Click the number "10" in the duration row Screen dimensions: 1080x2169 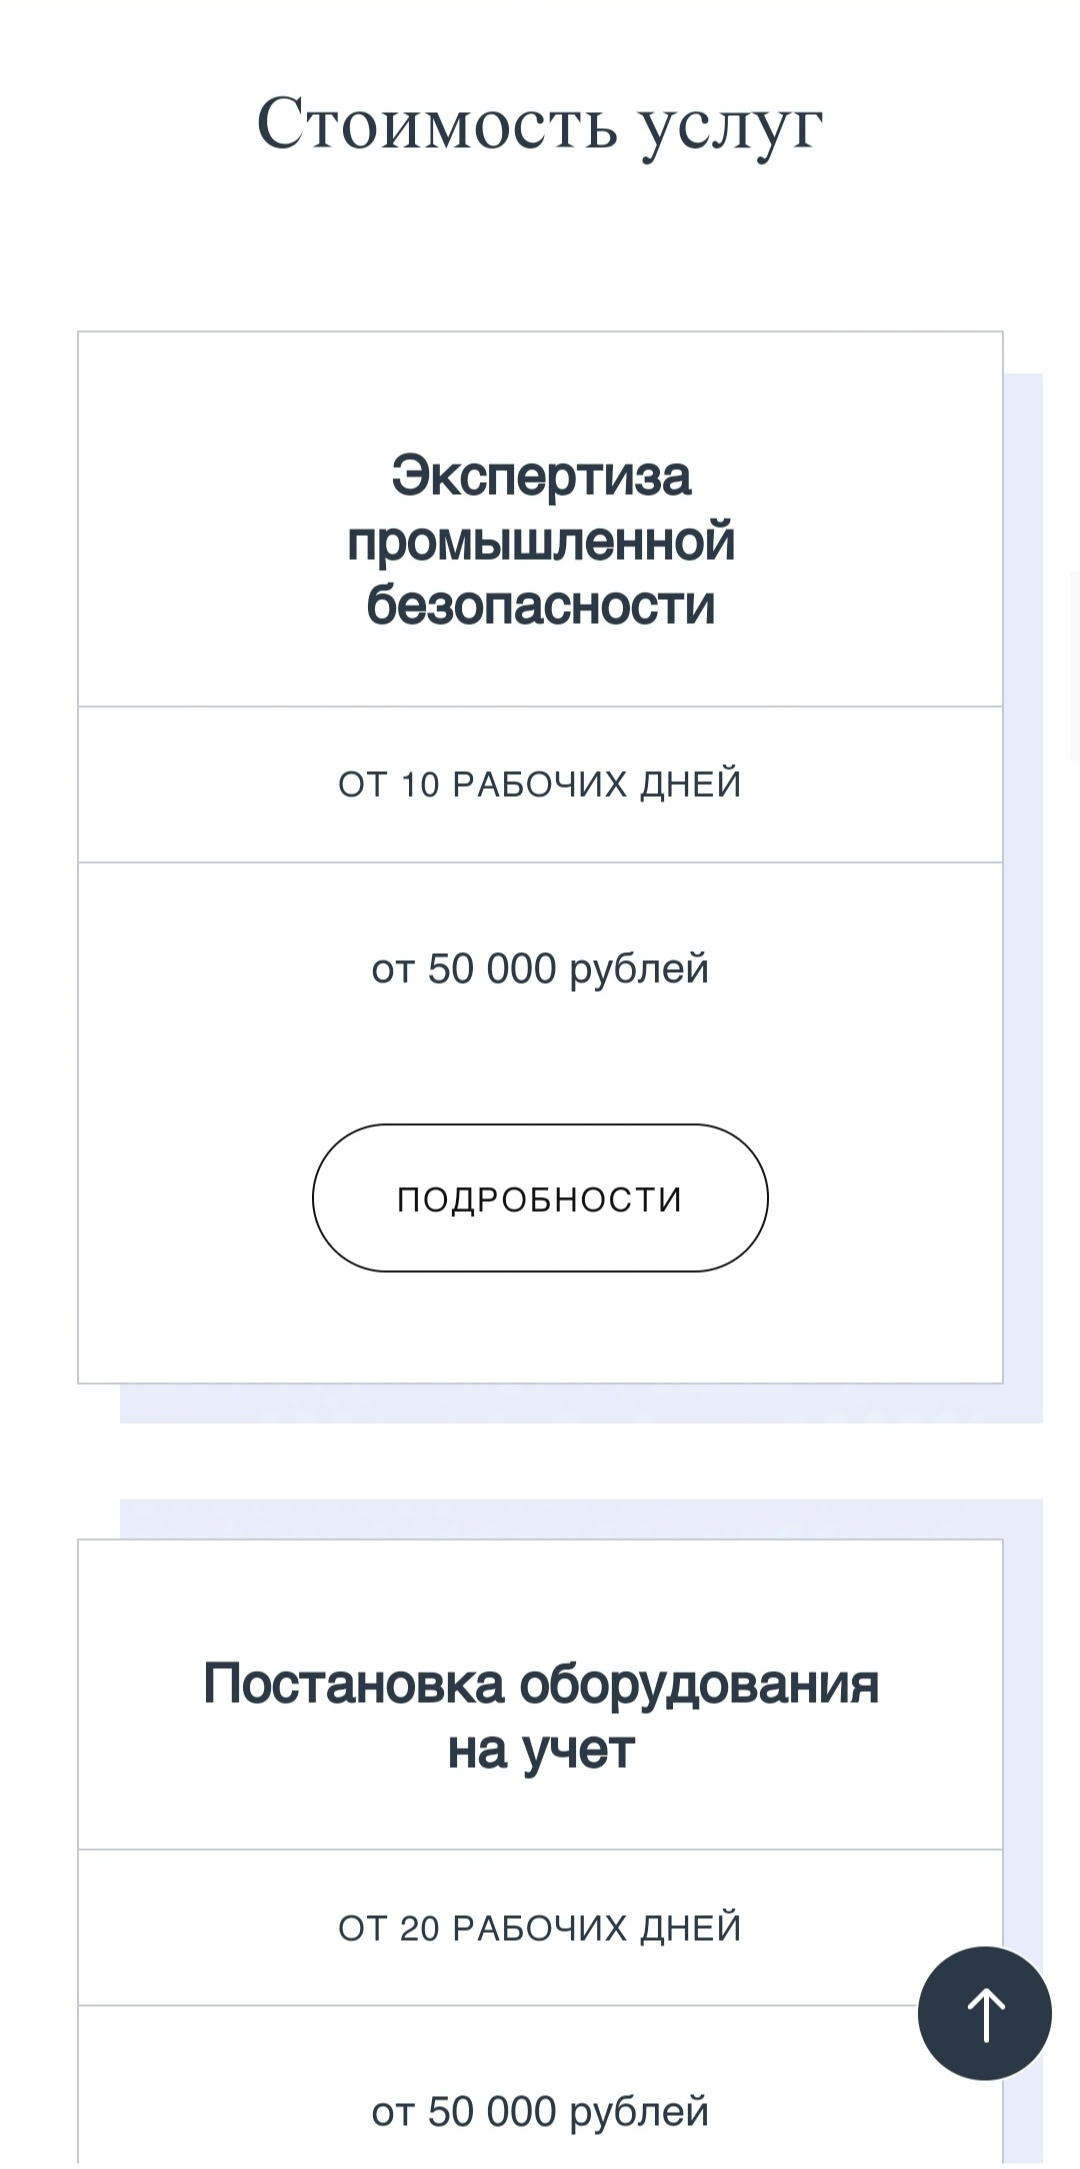coord(420,785)
